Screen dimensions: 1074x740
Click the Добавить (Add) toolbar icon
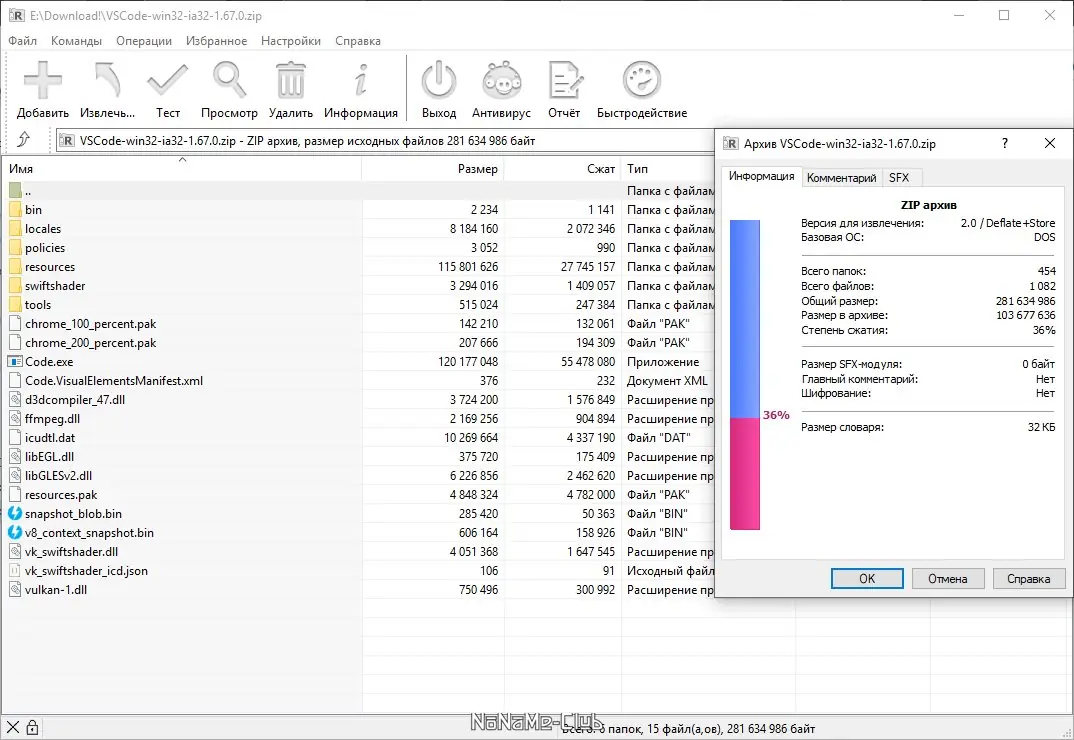(42, 80)
